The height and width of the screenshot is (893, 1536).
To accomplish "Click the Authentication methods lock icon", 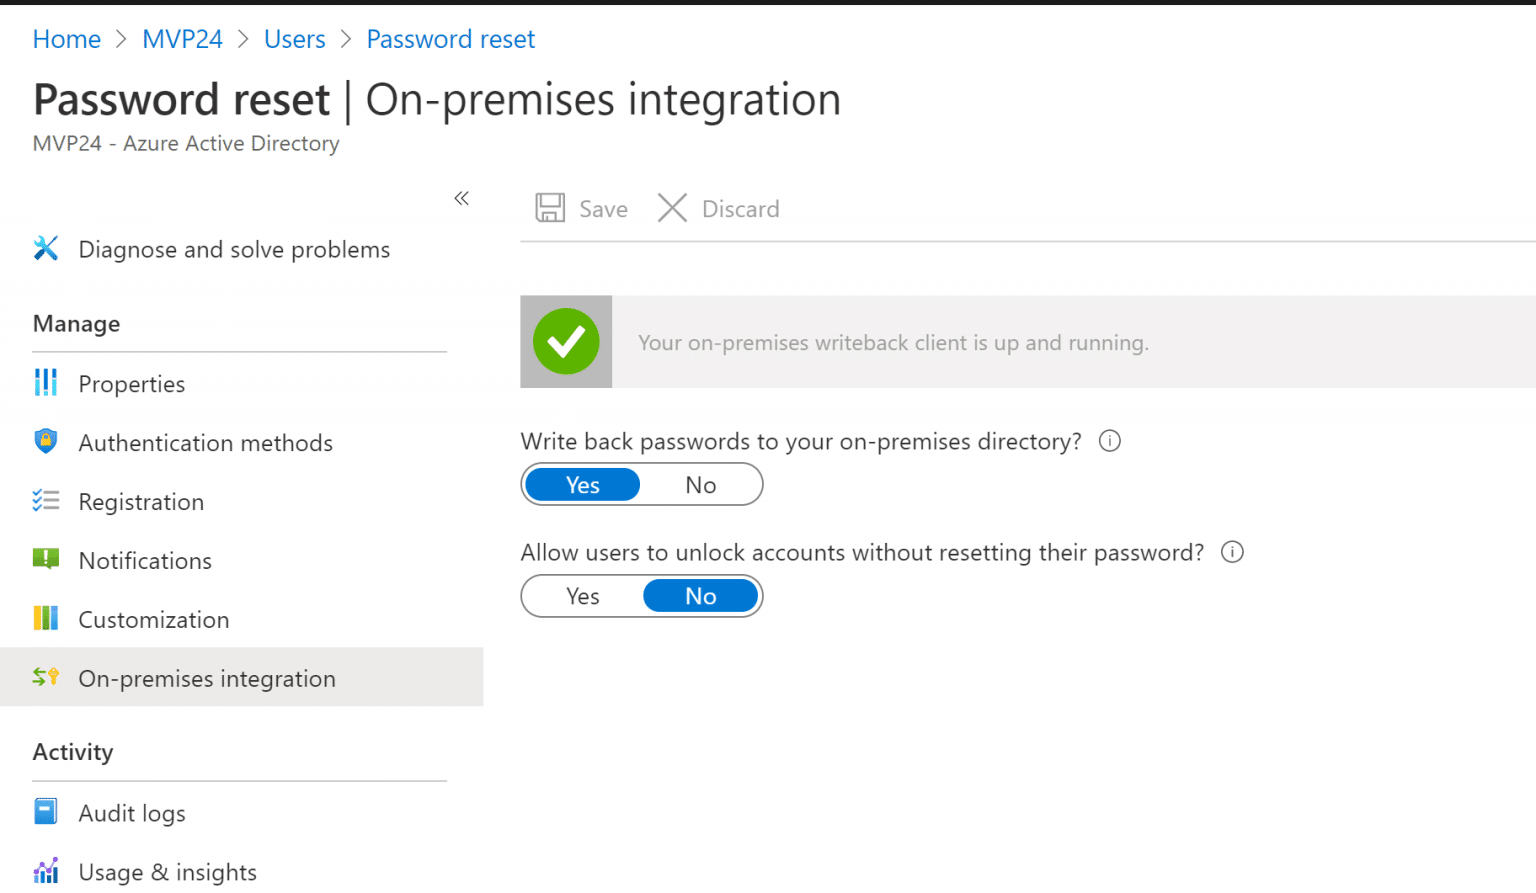I will (x=46, y=441).
